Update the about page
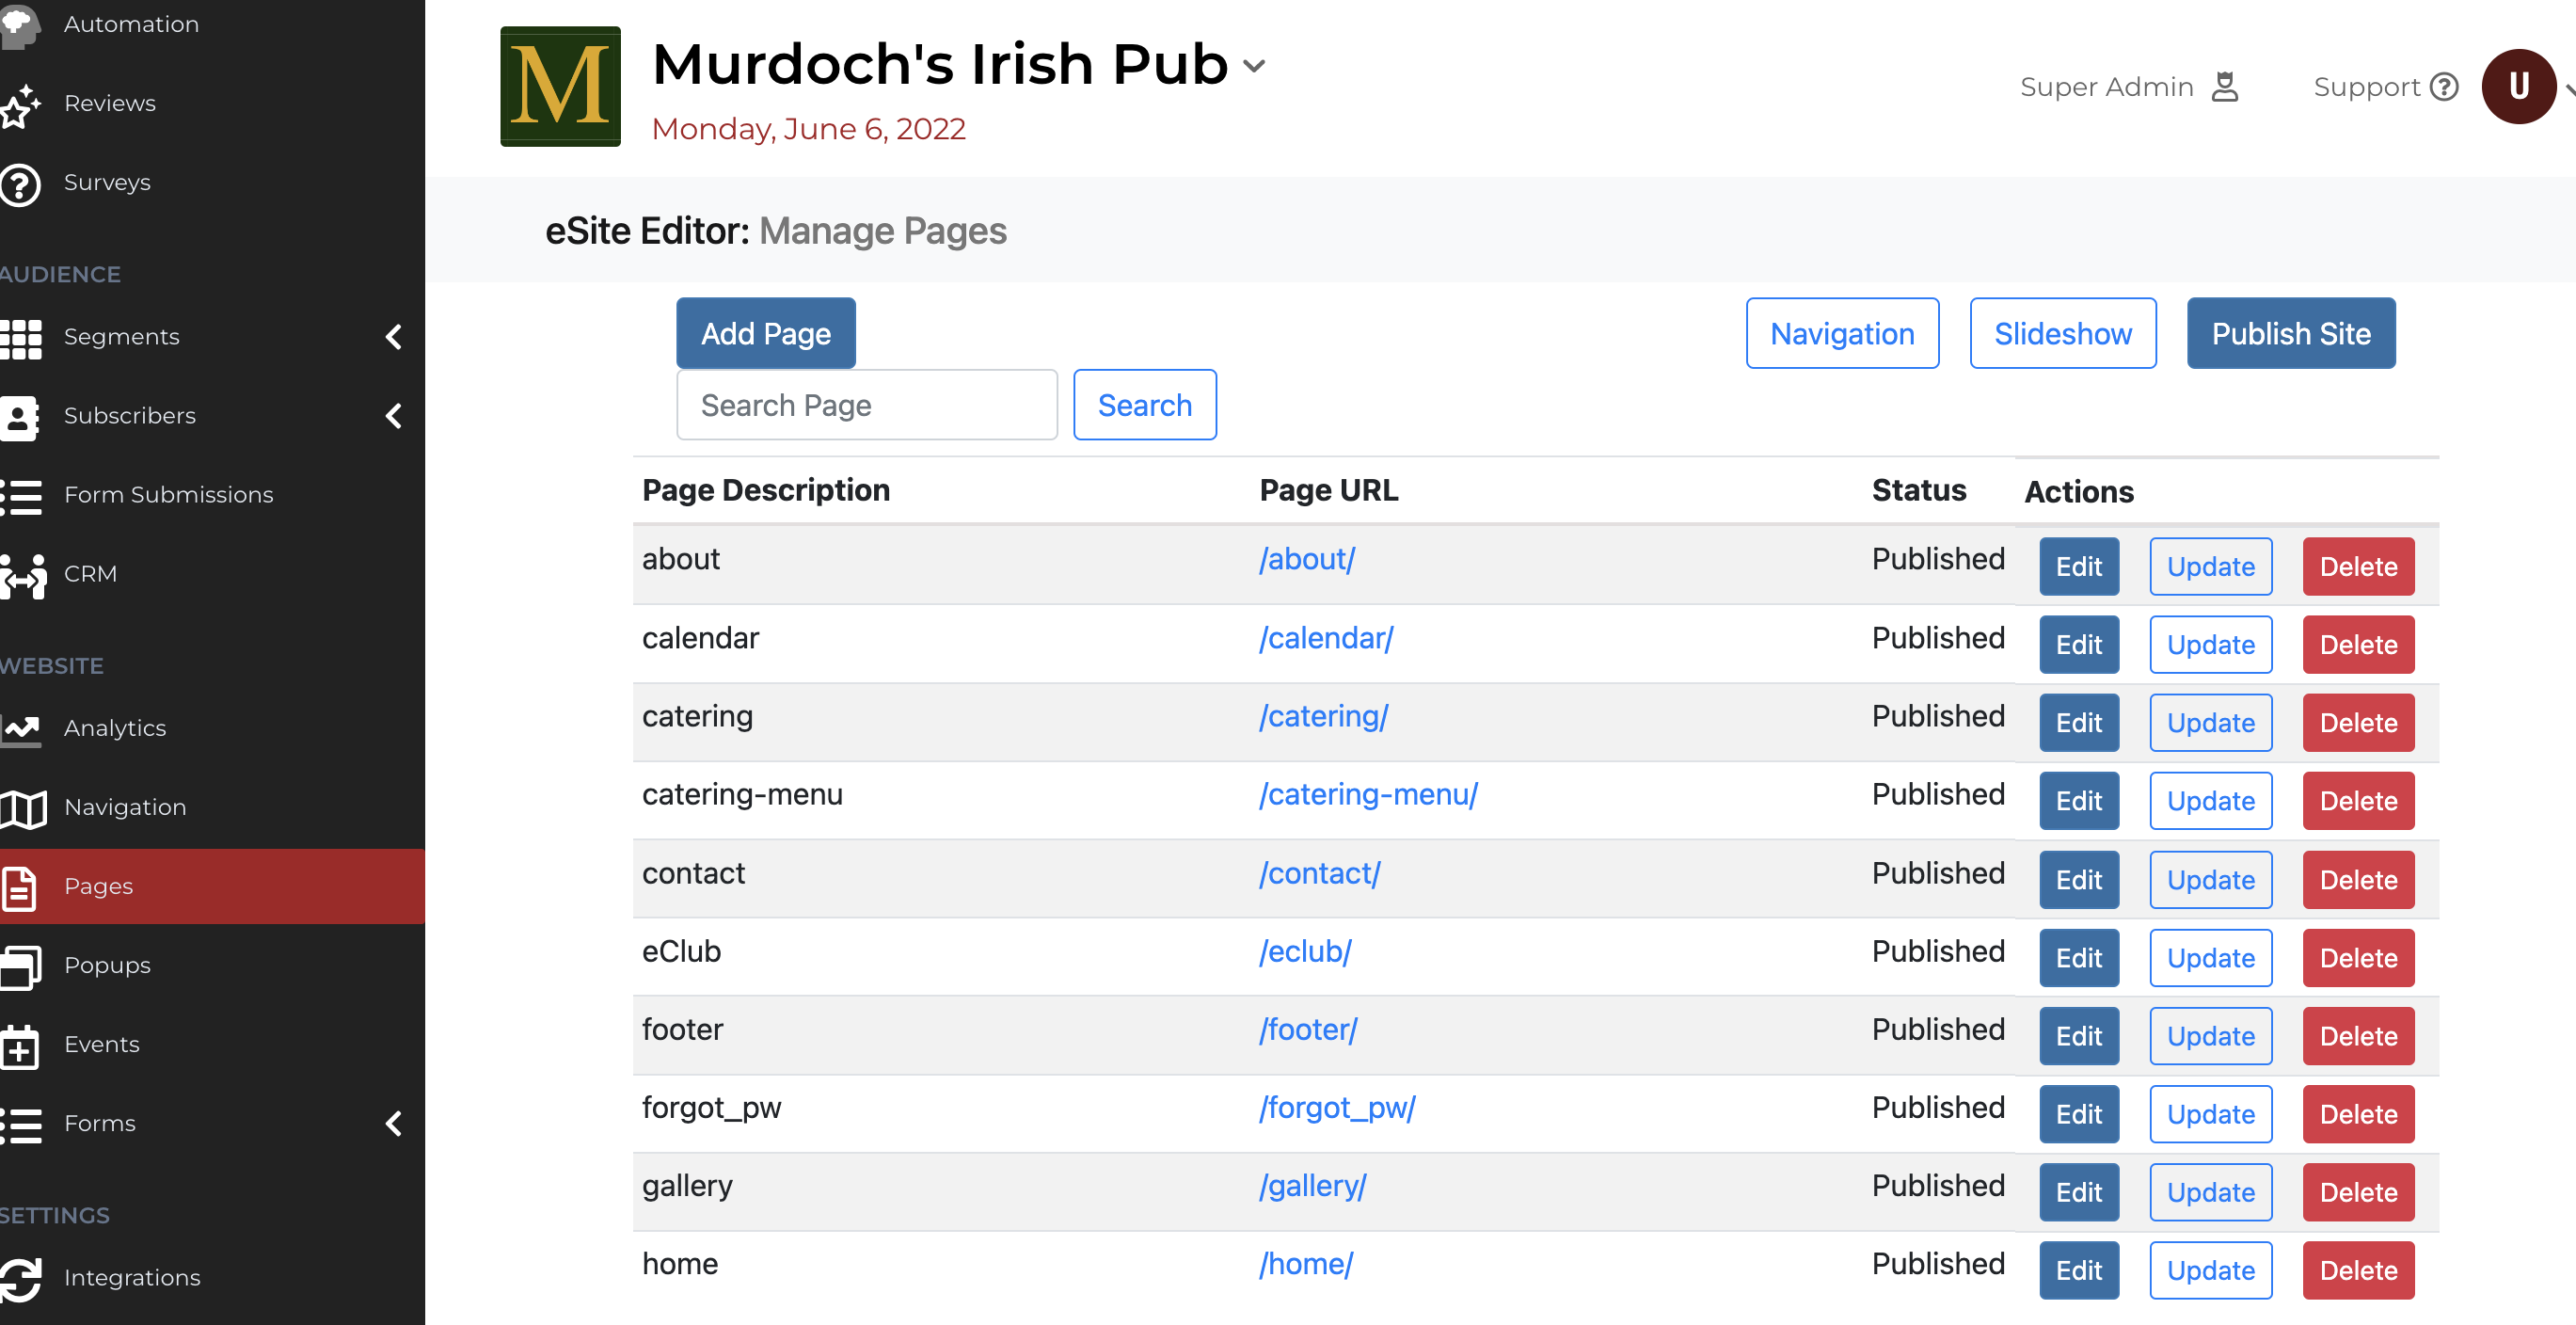This screenshot has width=2576, height=1325. [2211, 567]
